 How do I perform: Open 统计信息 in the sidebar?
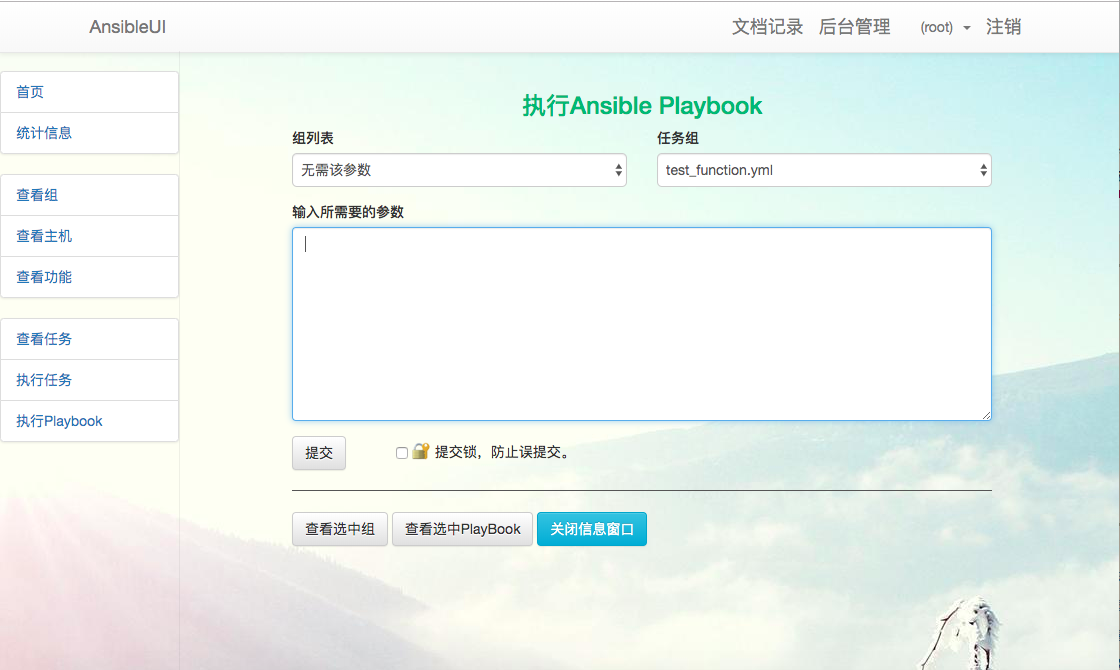[x=89, y=133]
